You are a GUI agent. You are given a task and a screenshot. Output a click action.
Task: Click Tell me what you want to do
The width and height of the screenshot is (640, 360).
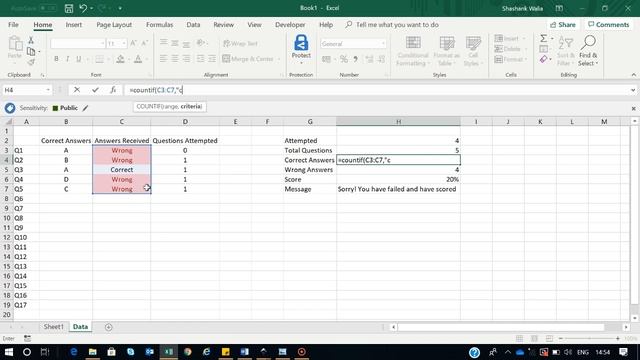coord(397,25)
